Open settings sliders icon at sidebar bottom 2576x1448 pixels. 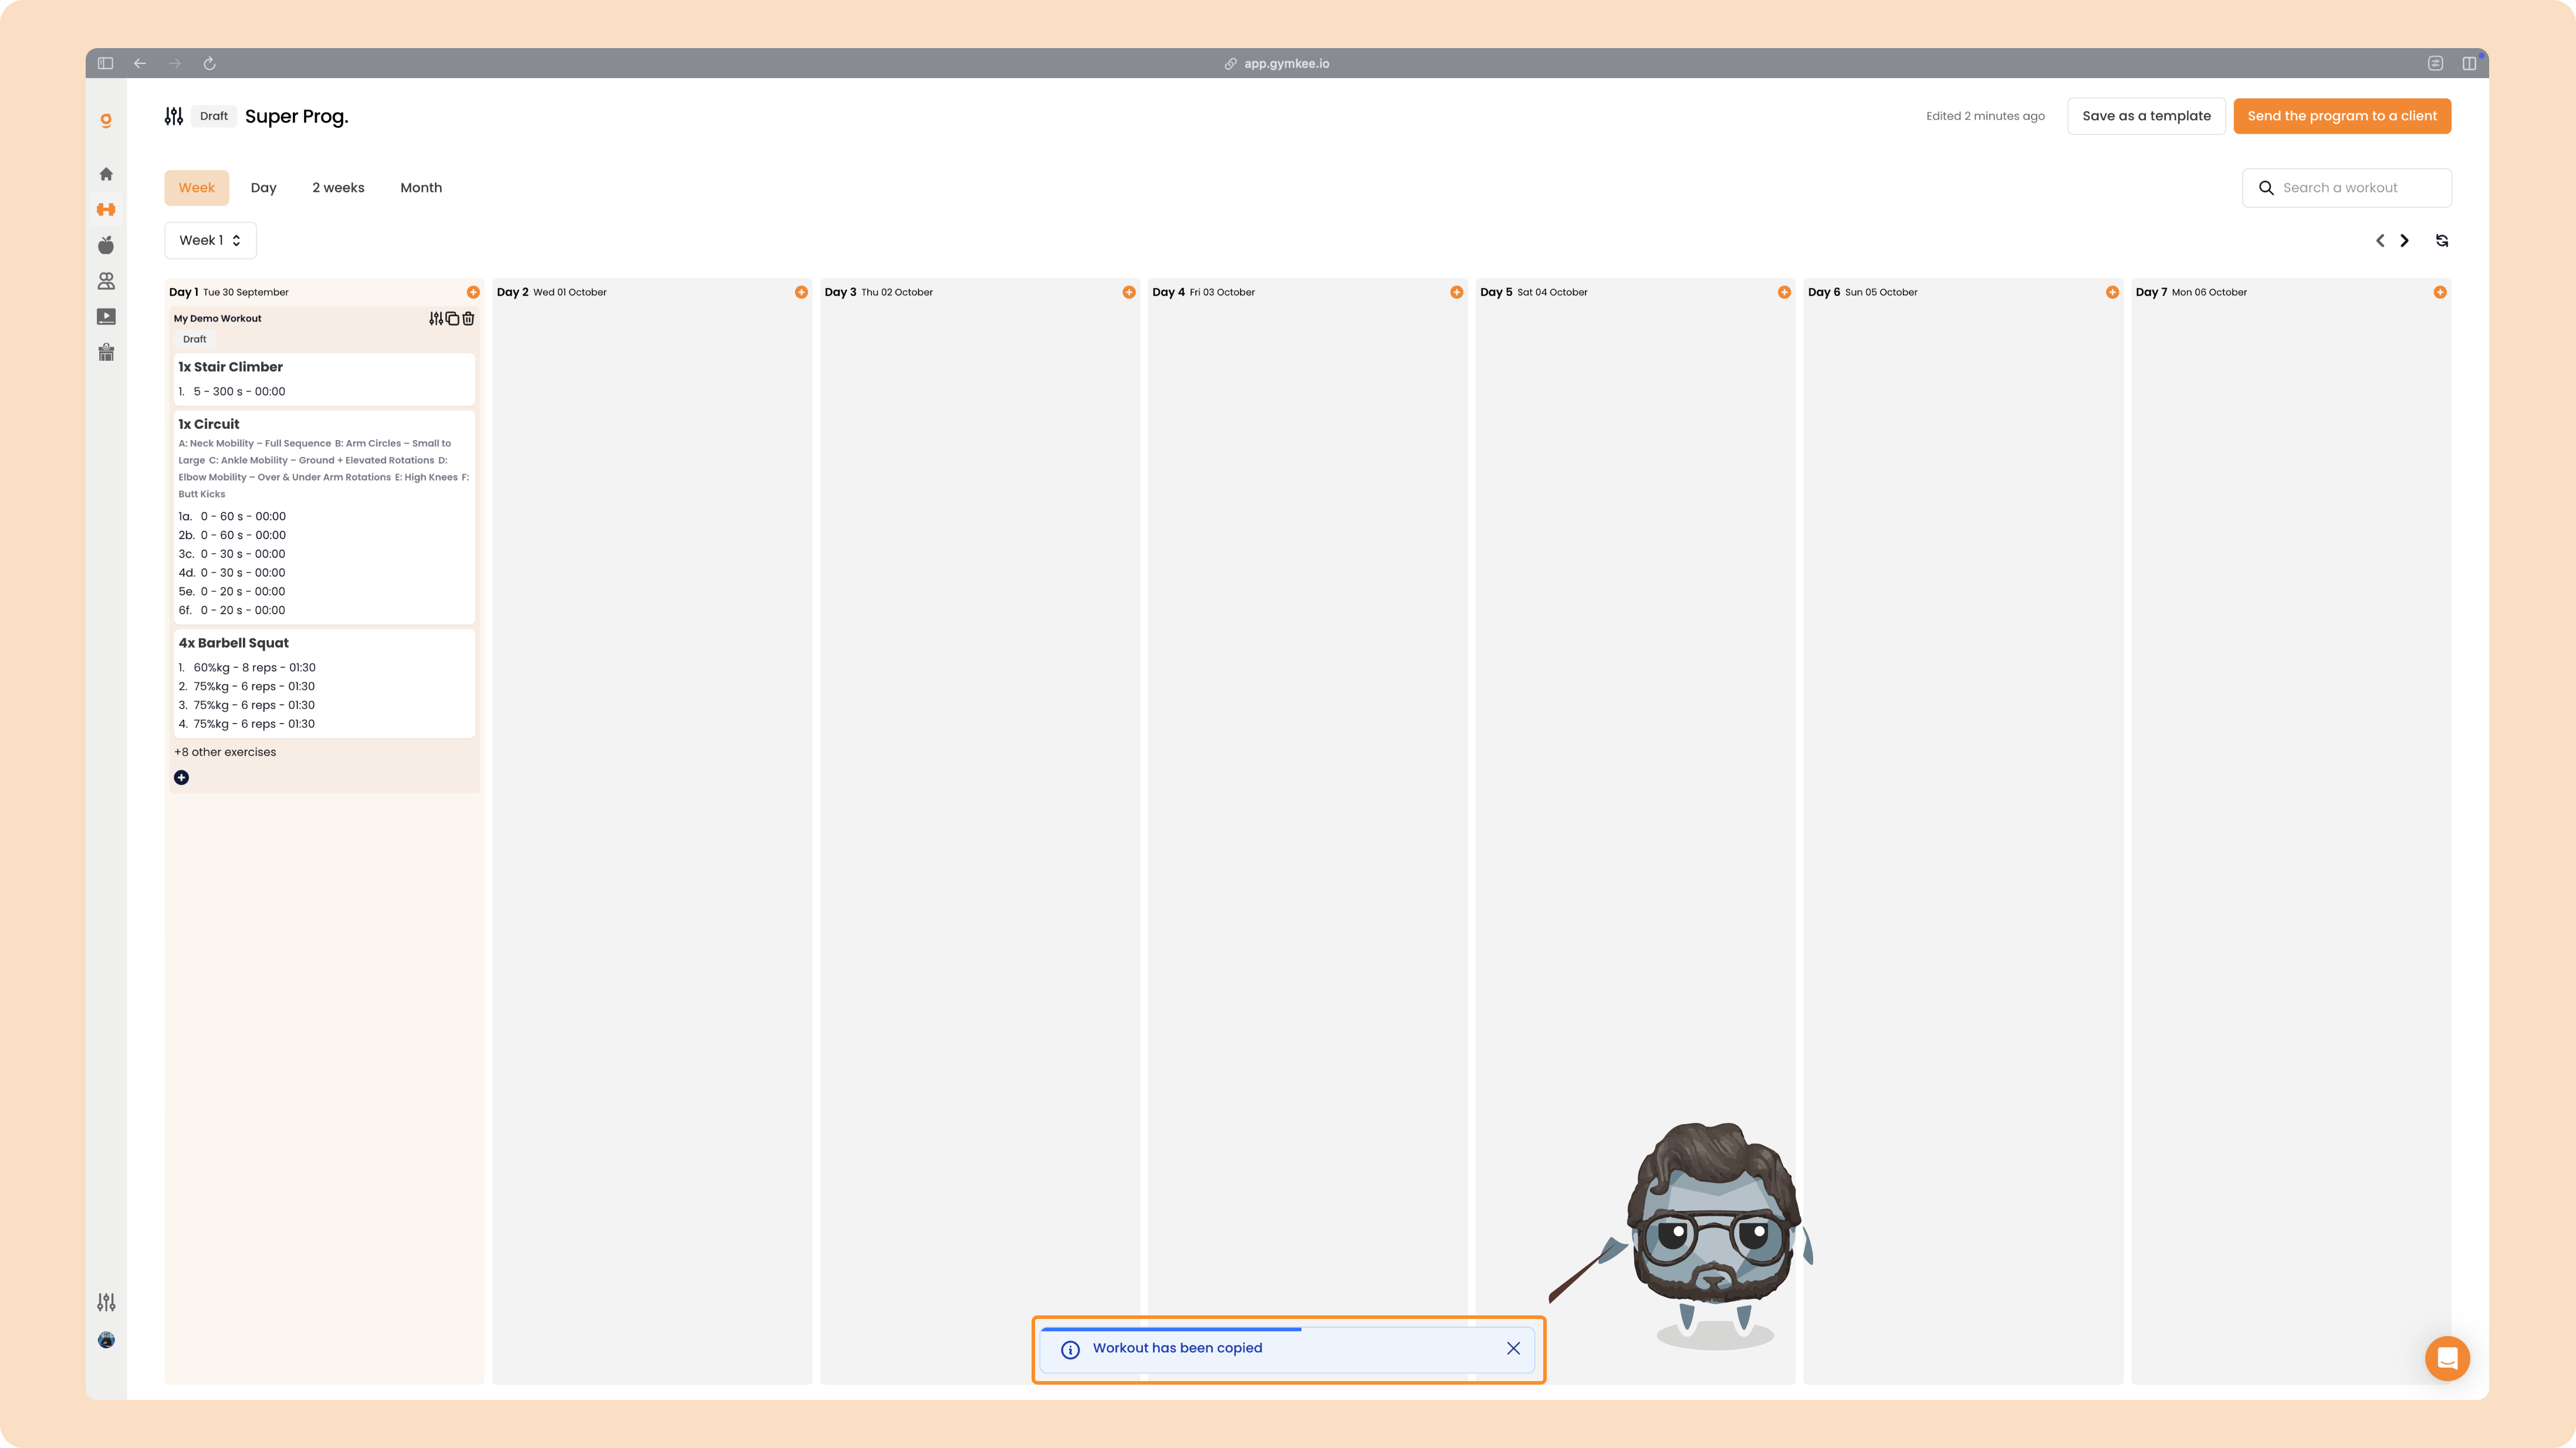106,1302
